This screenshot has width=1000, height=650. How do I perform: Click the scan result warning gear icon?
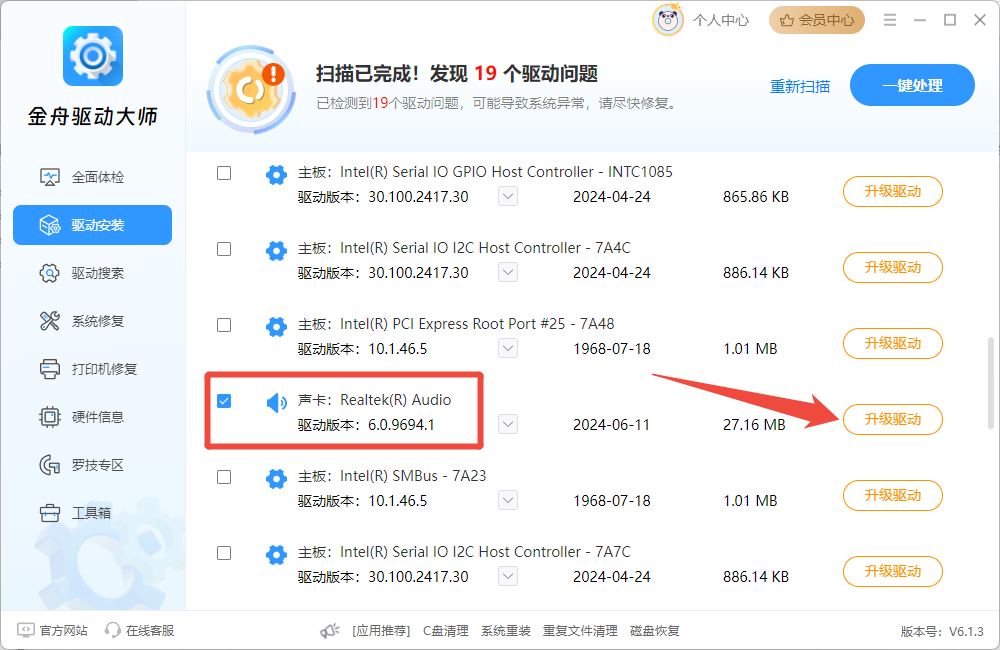click(251, 89)
